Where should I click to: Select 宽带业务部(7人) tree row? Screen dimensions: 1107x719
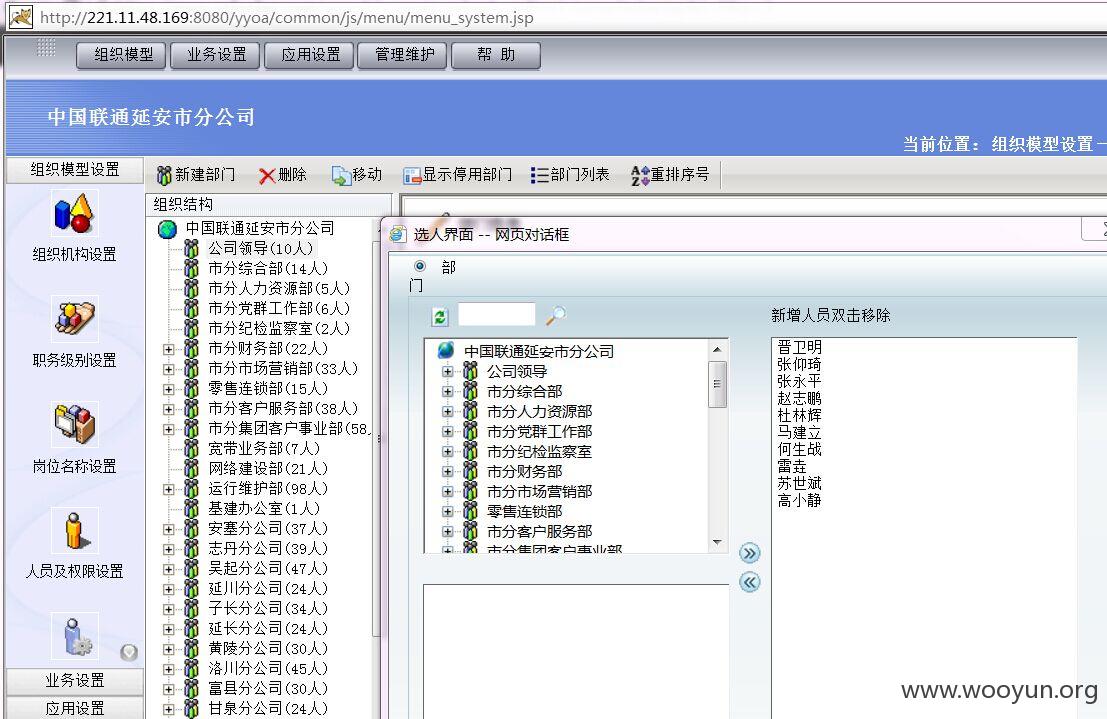(264, 448)
